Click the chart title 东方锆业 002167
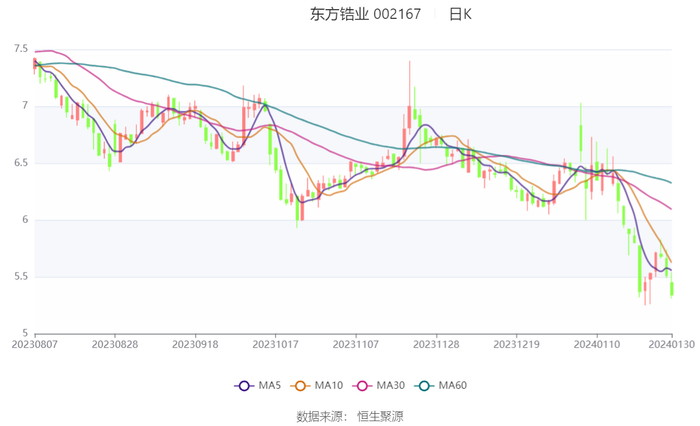The image size is (700, 426). coord(365,14)
